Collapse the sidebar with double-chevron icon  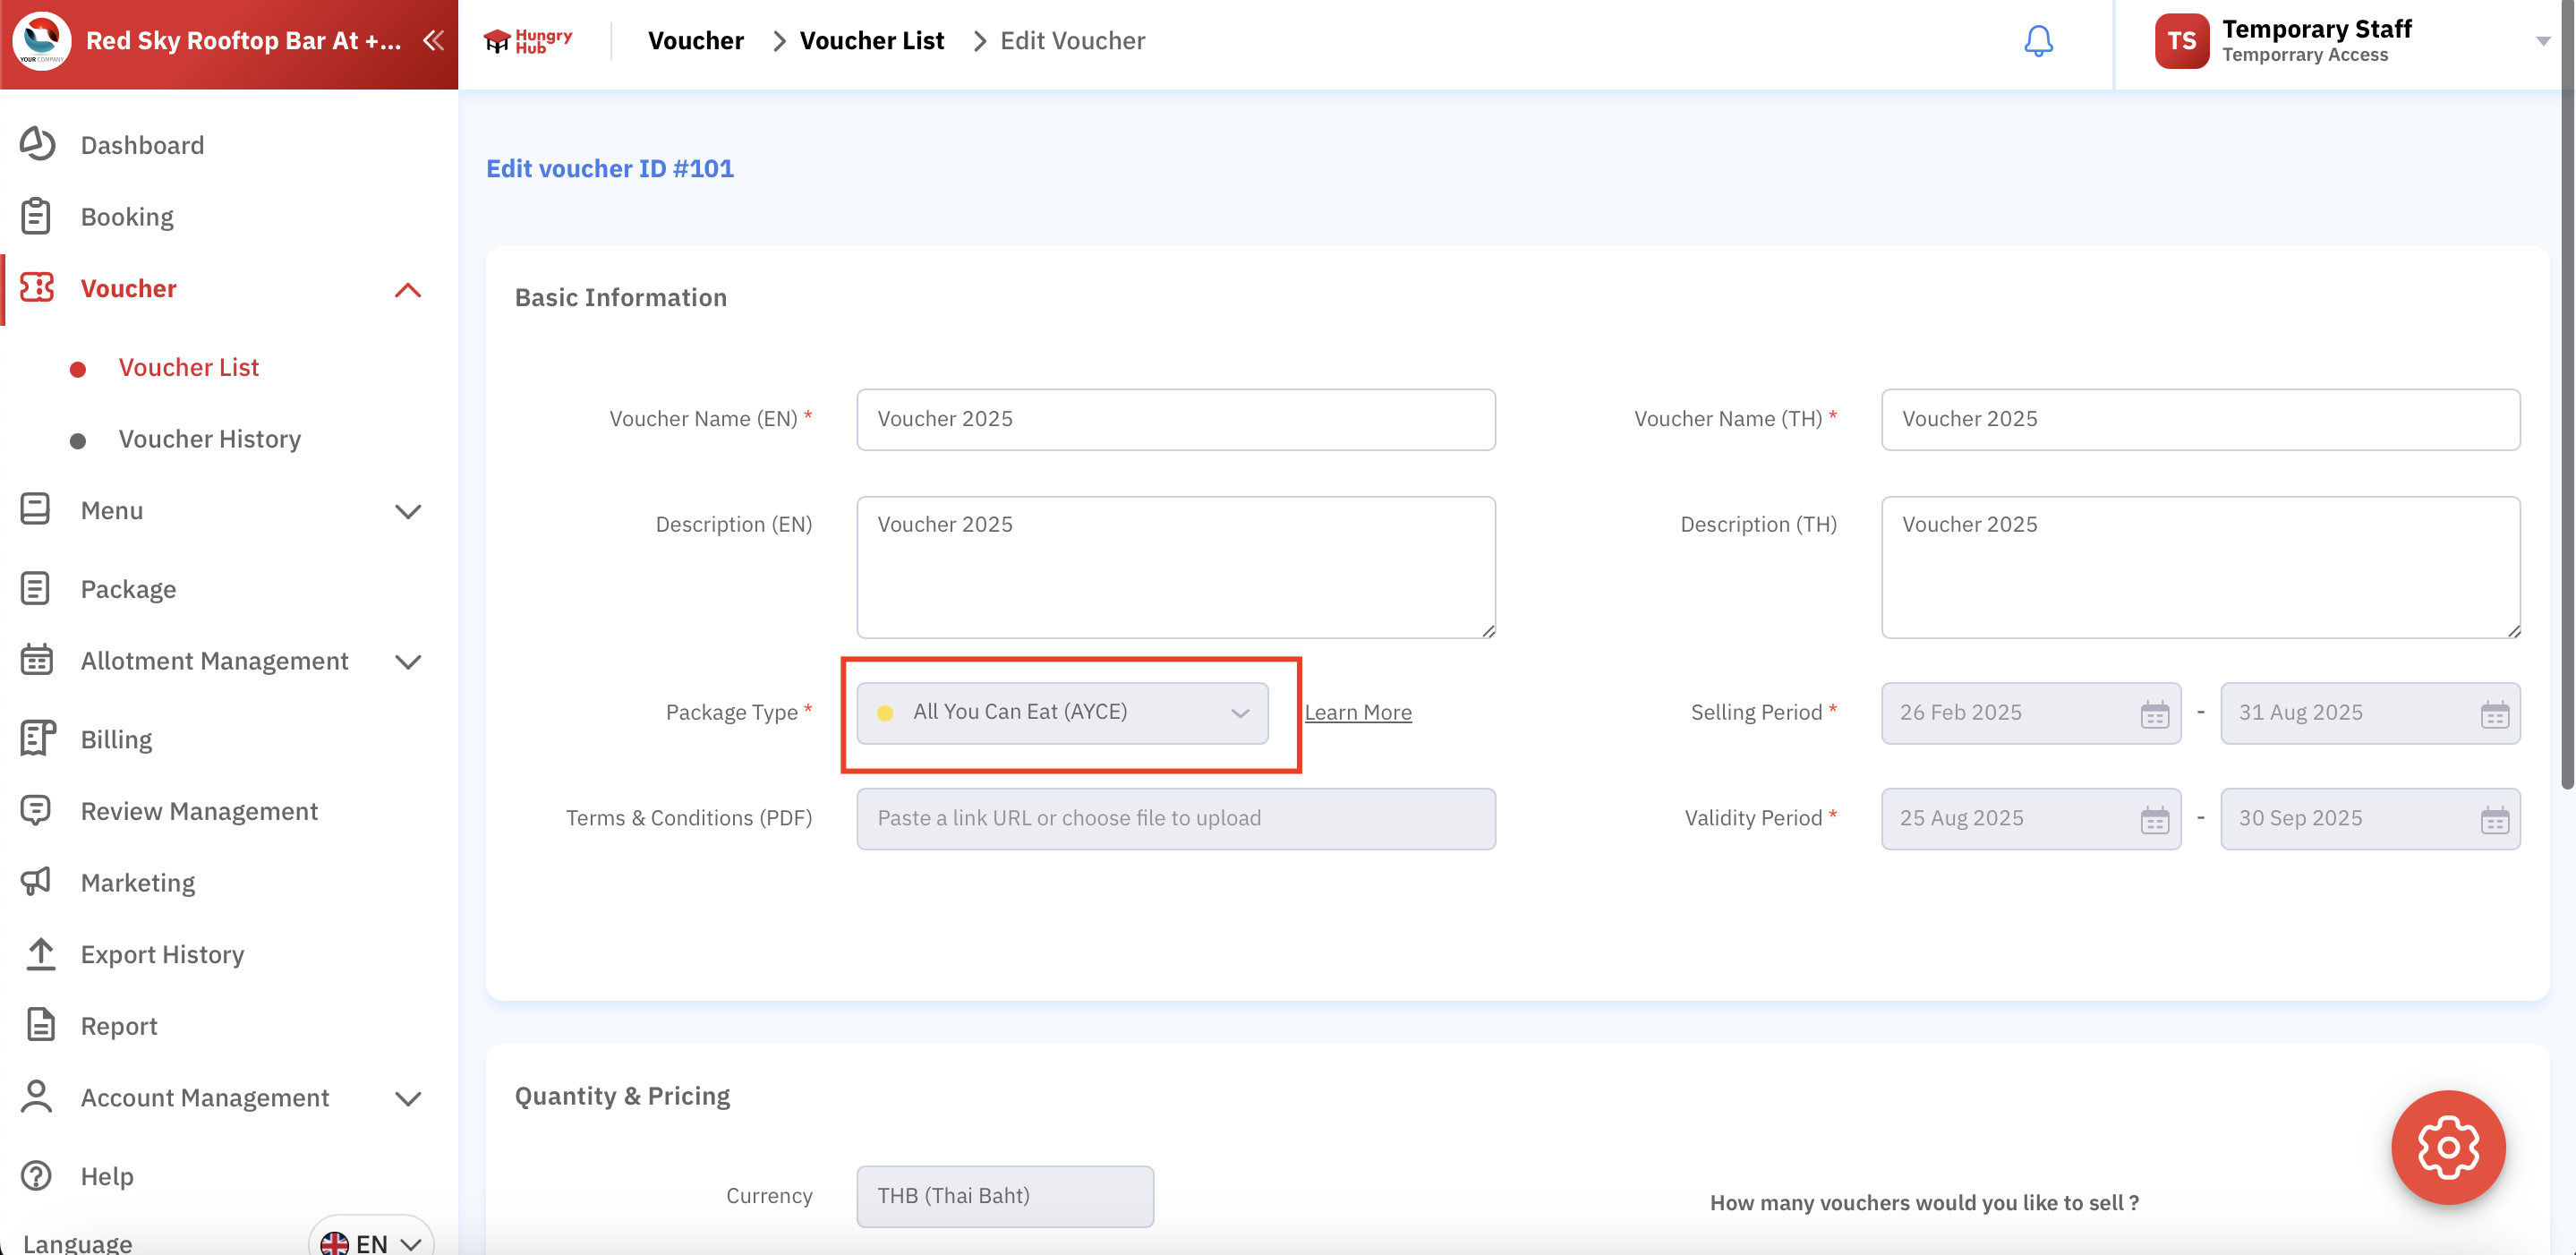tap(433, 41)
